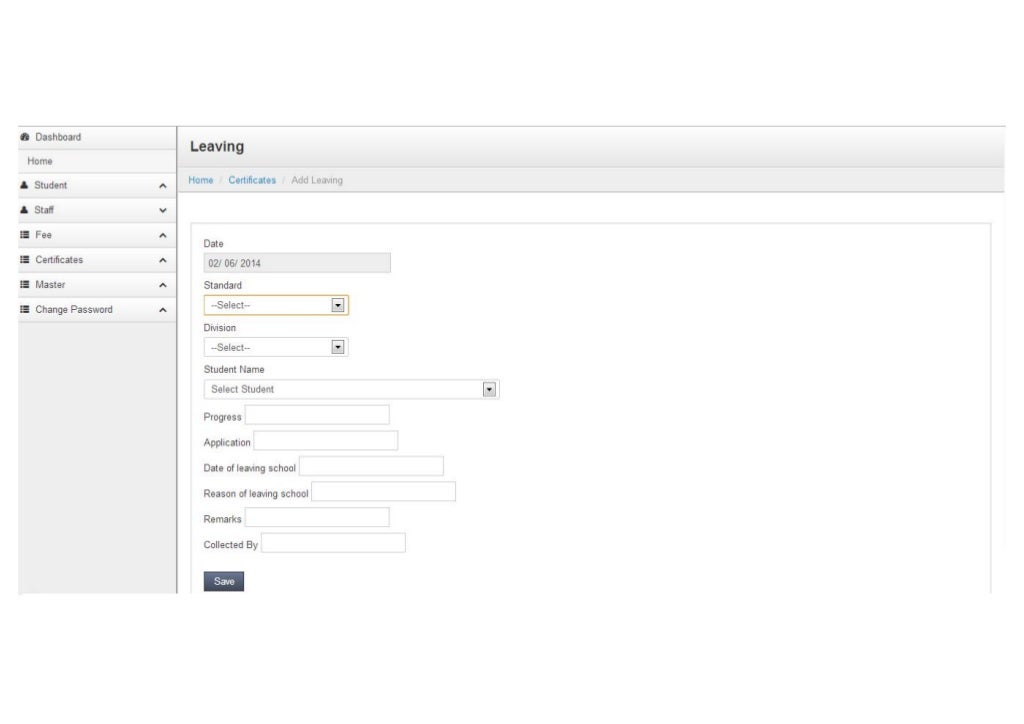Expand the Fee menu chevron
Screen dimensions: 1024x724
click(163, 236)
